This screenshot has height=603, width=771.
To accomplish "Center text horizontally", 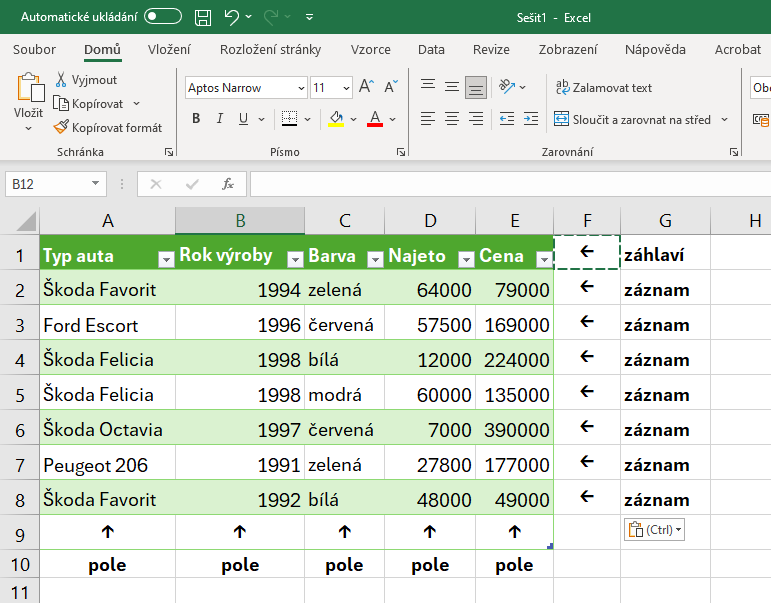I will coord(451,119).
